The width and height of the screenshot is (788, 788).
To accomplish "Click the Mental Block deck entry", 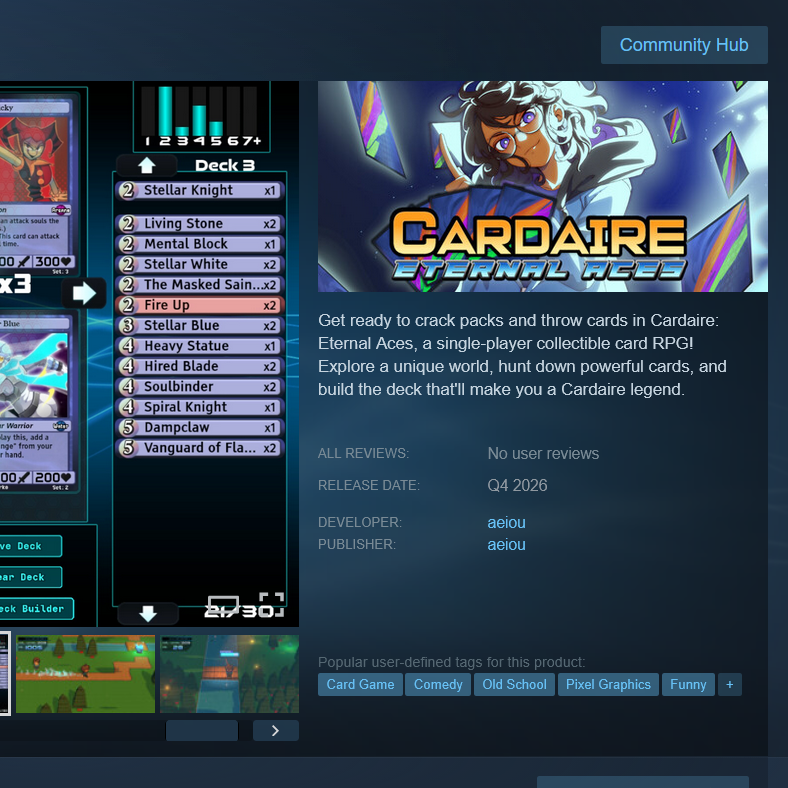I will tap(201, 244).
